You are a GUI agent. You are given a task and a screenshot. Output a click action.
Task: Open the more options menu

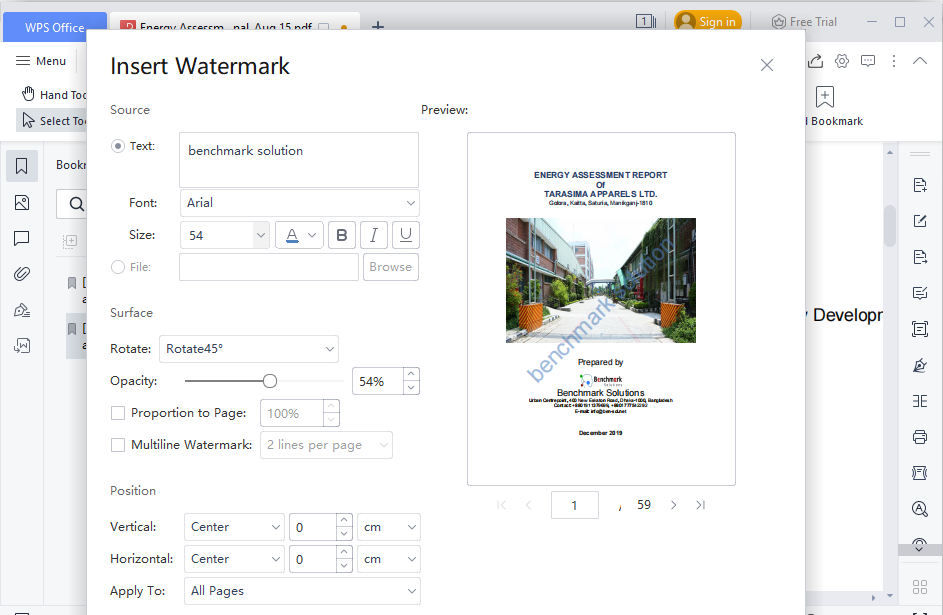(x=894, y=61)
